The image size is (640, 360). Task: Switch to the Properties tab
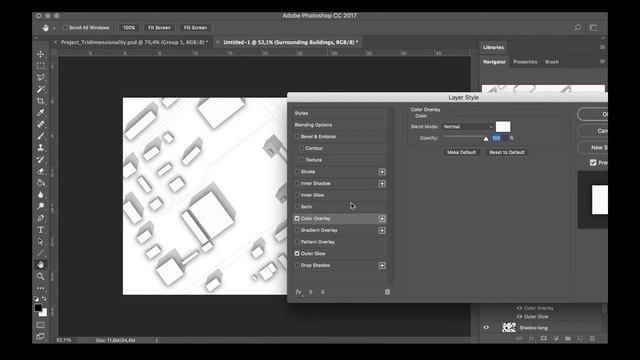(525, 62)
